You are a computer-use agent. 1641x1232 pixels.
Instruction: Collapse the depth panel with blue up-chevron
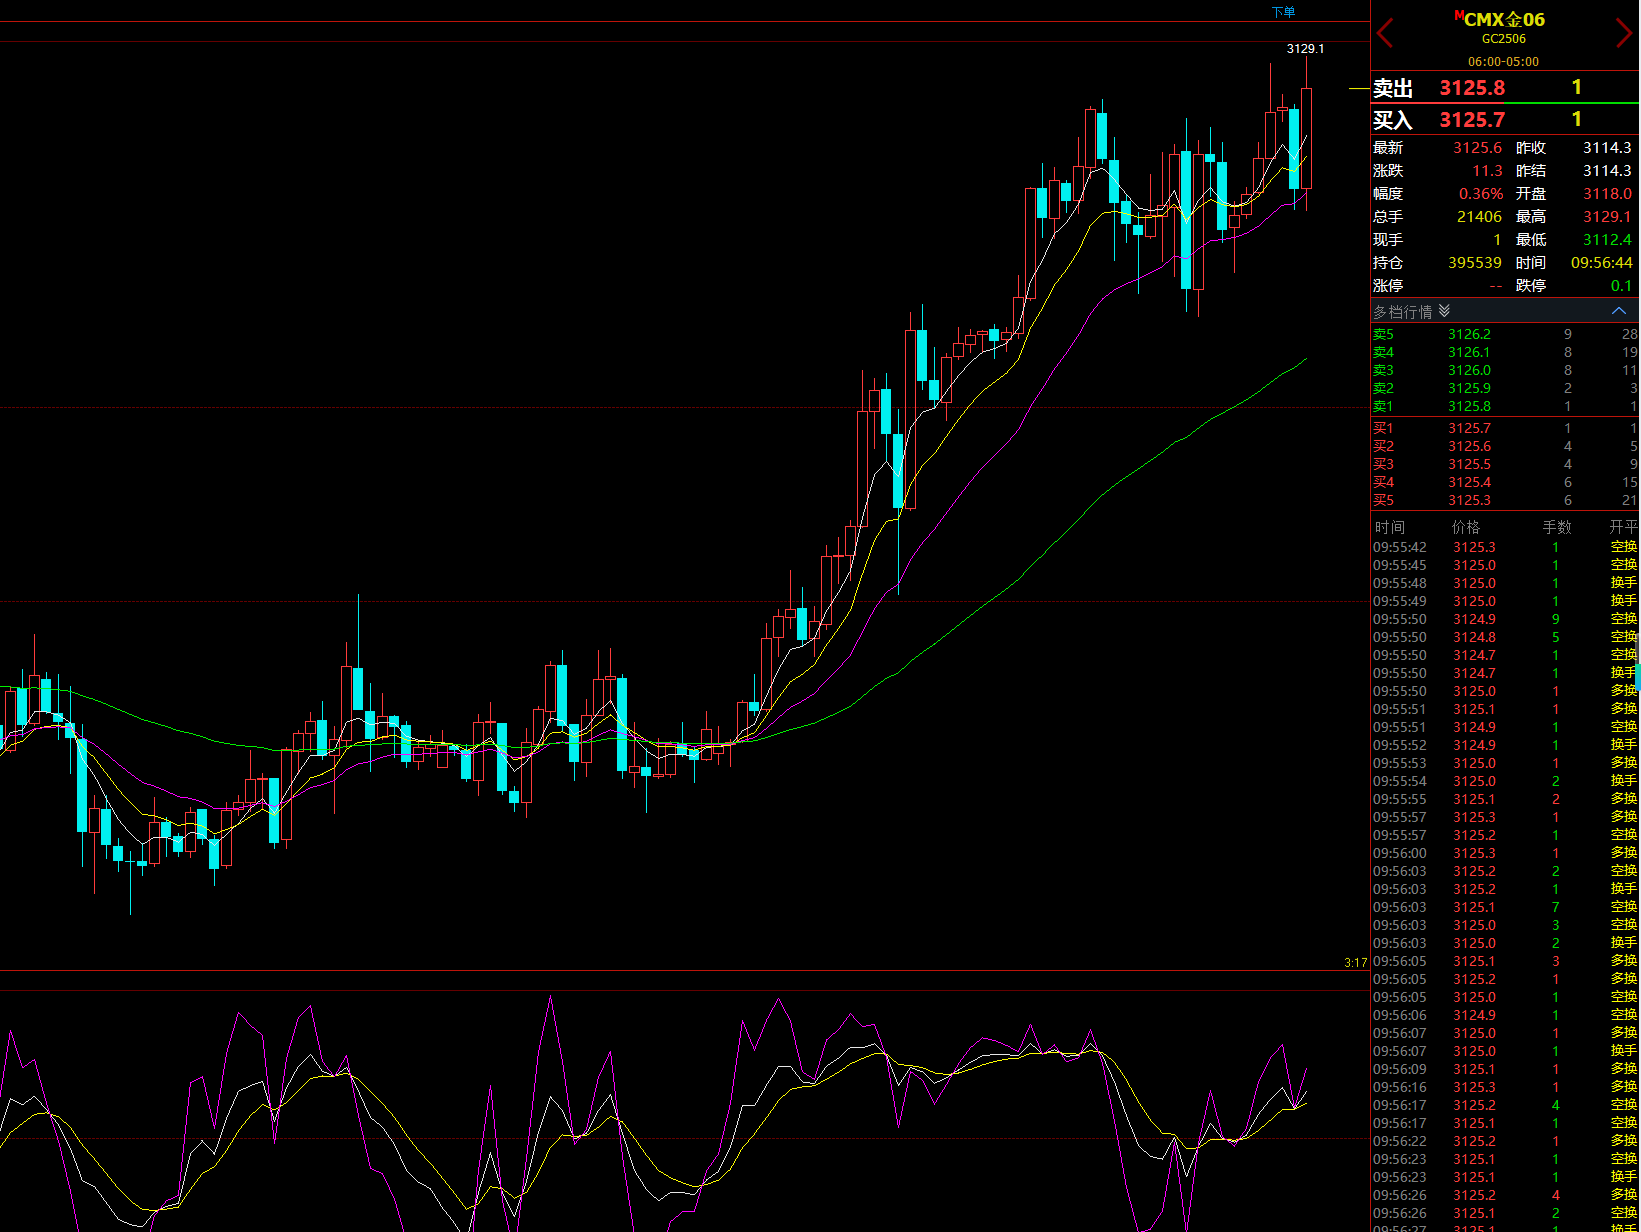point(1619,311)
